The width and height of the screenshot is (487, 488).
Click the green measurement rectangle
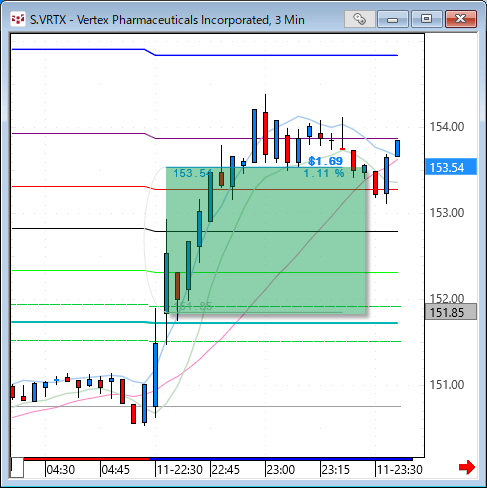266,240
